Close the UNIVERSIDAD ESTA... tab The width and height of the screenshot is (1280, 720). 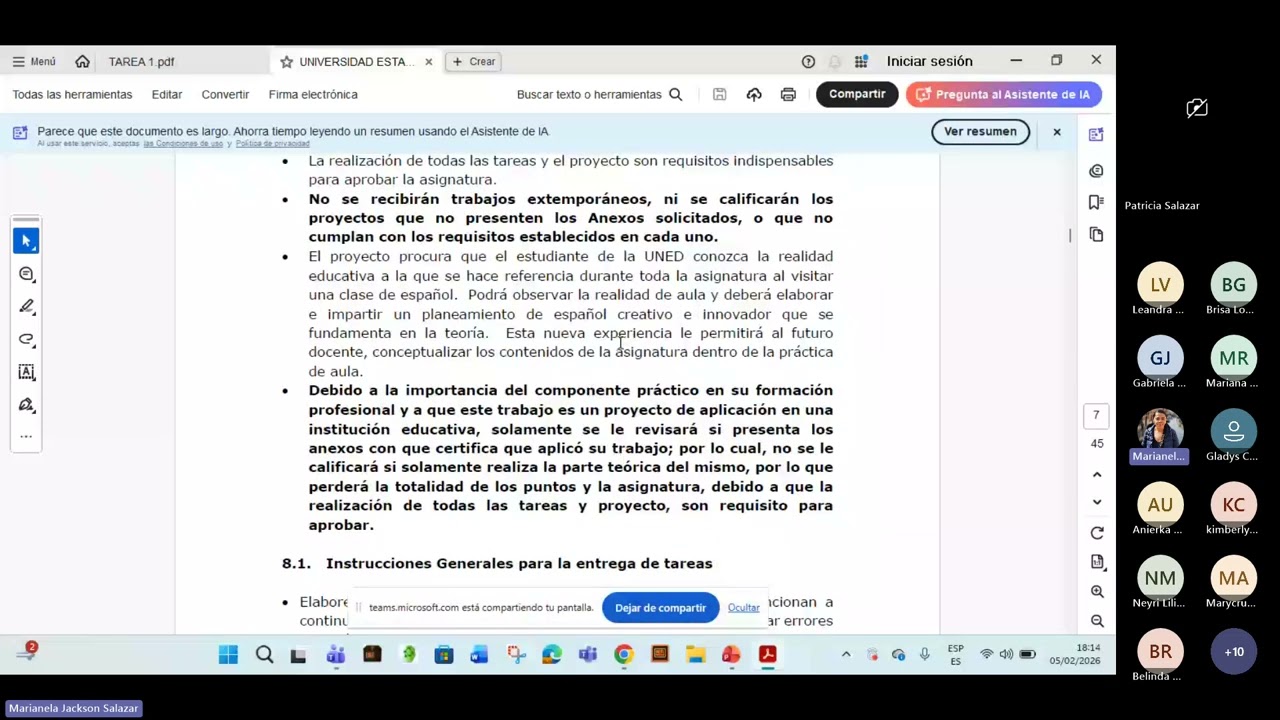click(428, 62)
